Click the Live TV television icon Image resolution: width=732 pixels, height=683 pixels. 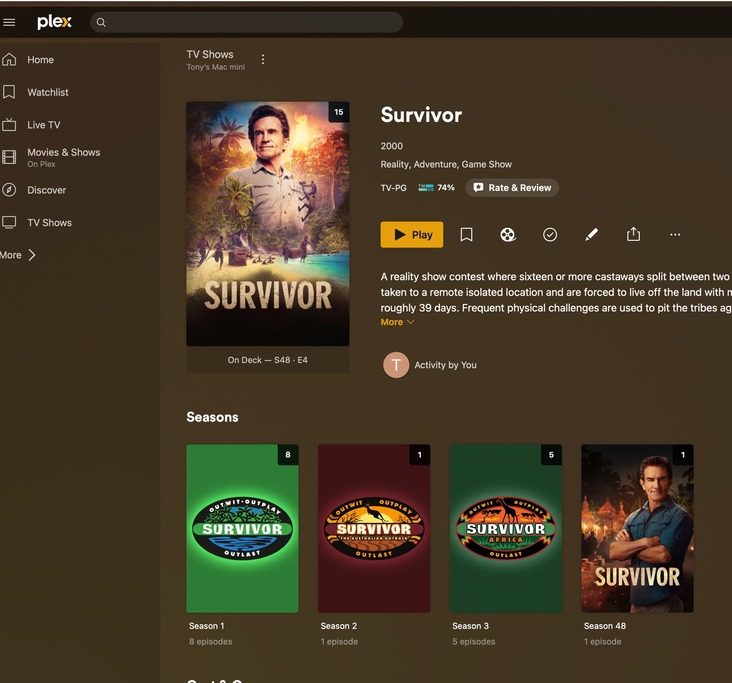click(9, 125)
